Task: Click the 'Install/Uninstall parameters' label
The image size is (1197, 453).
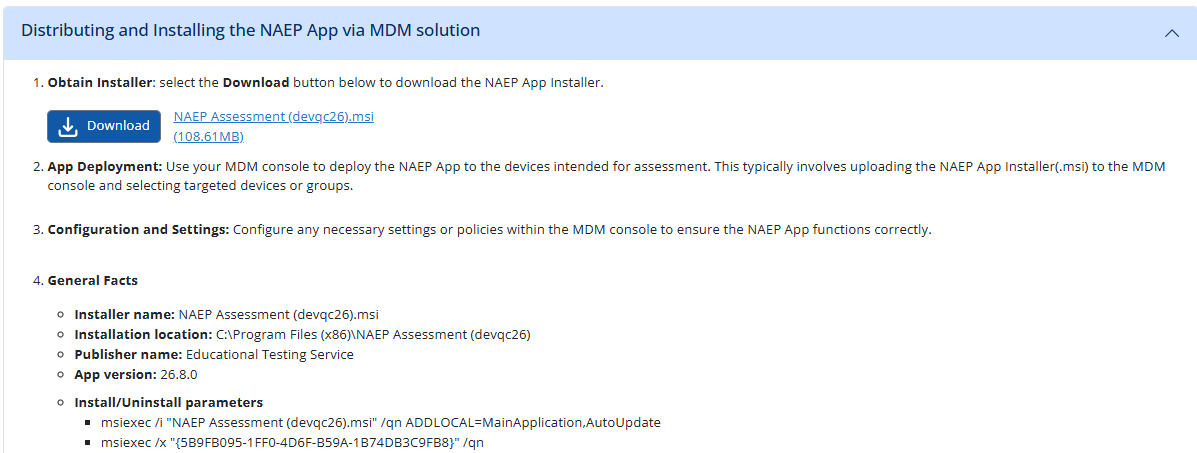Action: tap(168, 403)
